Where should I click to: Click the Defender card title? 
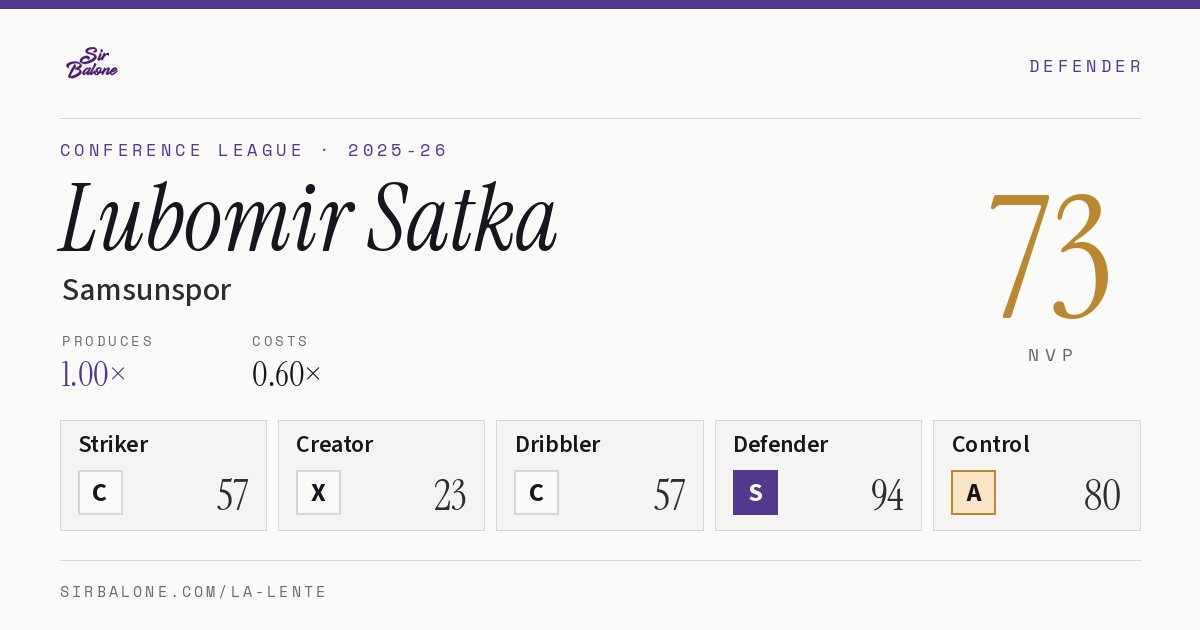pyautogui.click(x=781, y=444)
